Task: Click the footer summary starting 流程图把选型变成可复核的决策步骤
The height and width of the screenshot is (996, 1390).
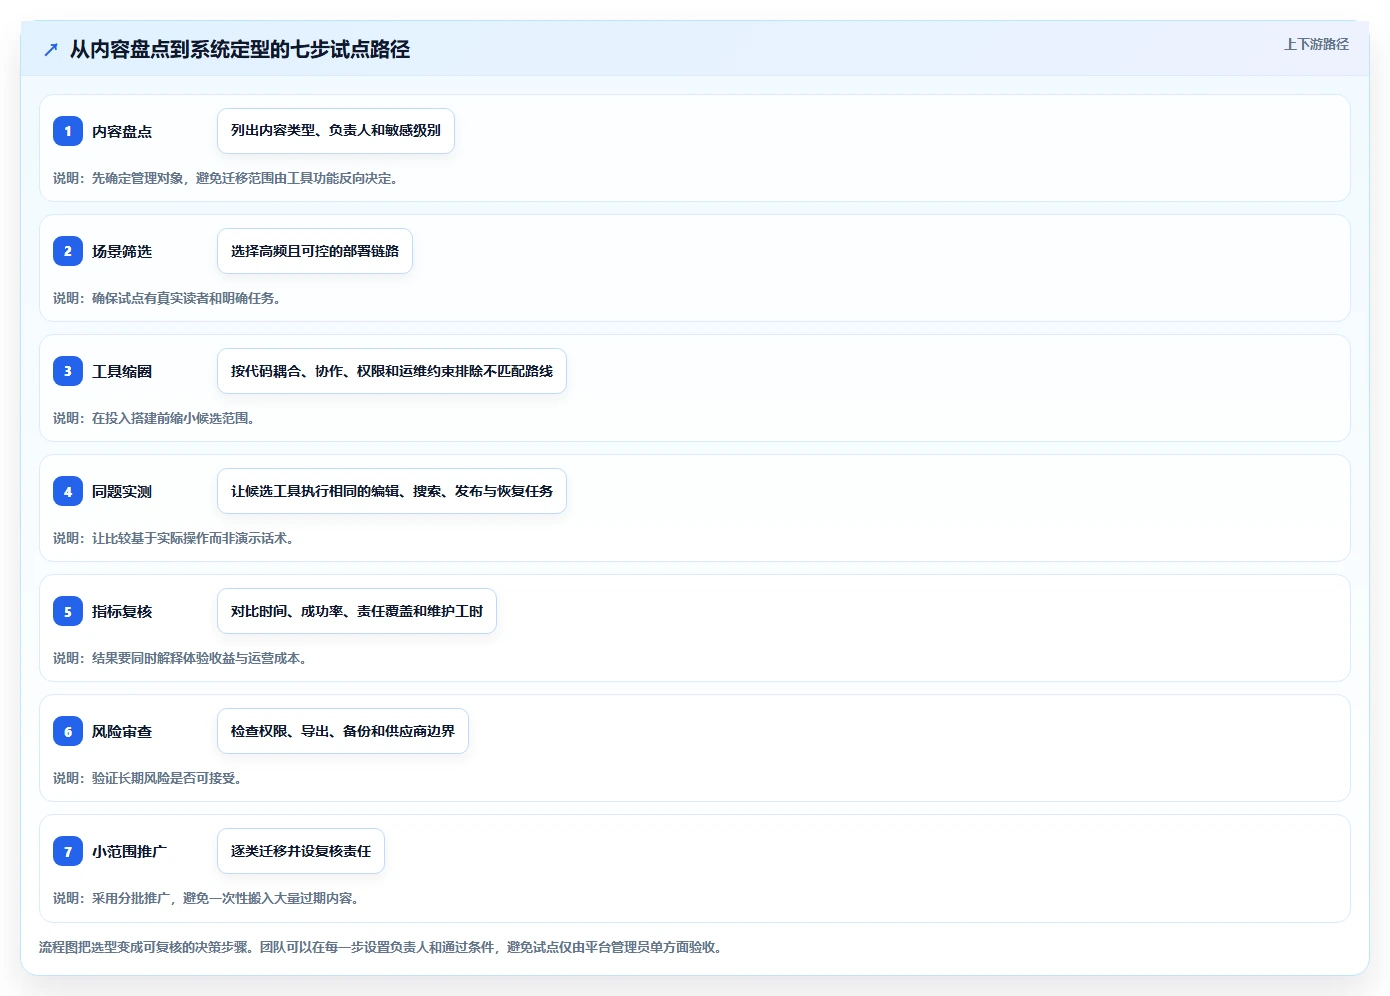Action: tap(381, 947)
